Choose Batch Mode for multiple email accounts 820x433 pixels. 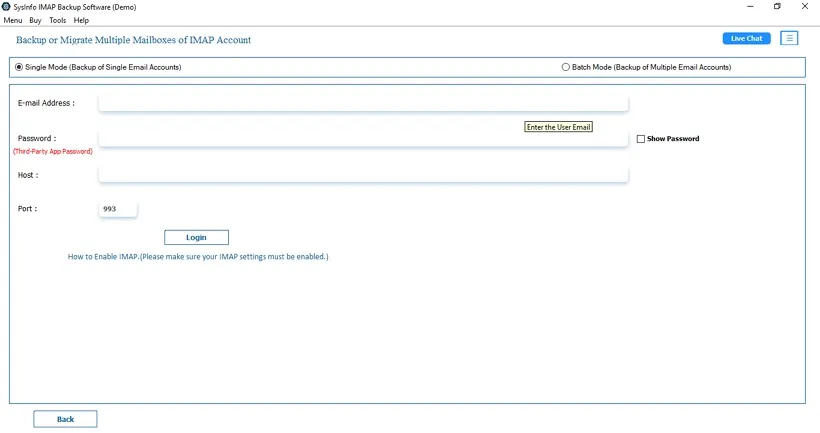[566, 67]
